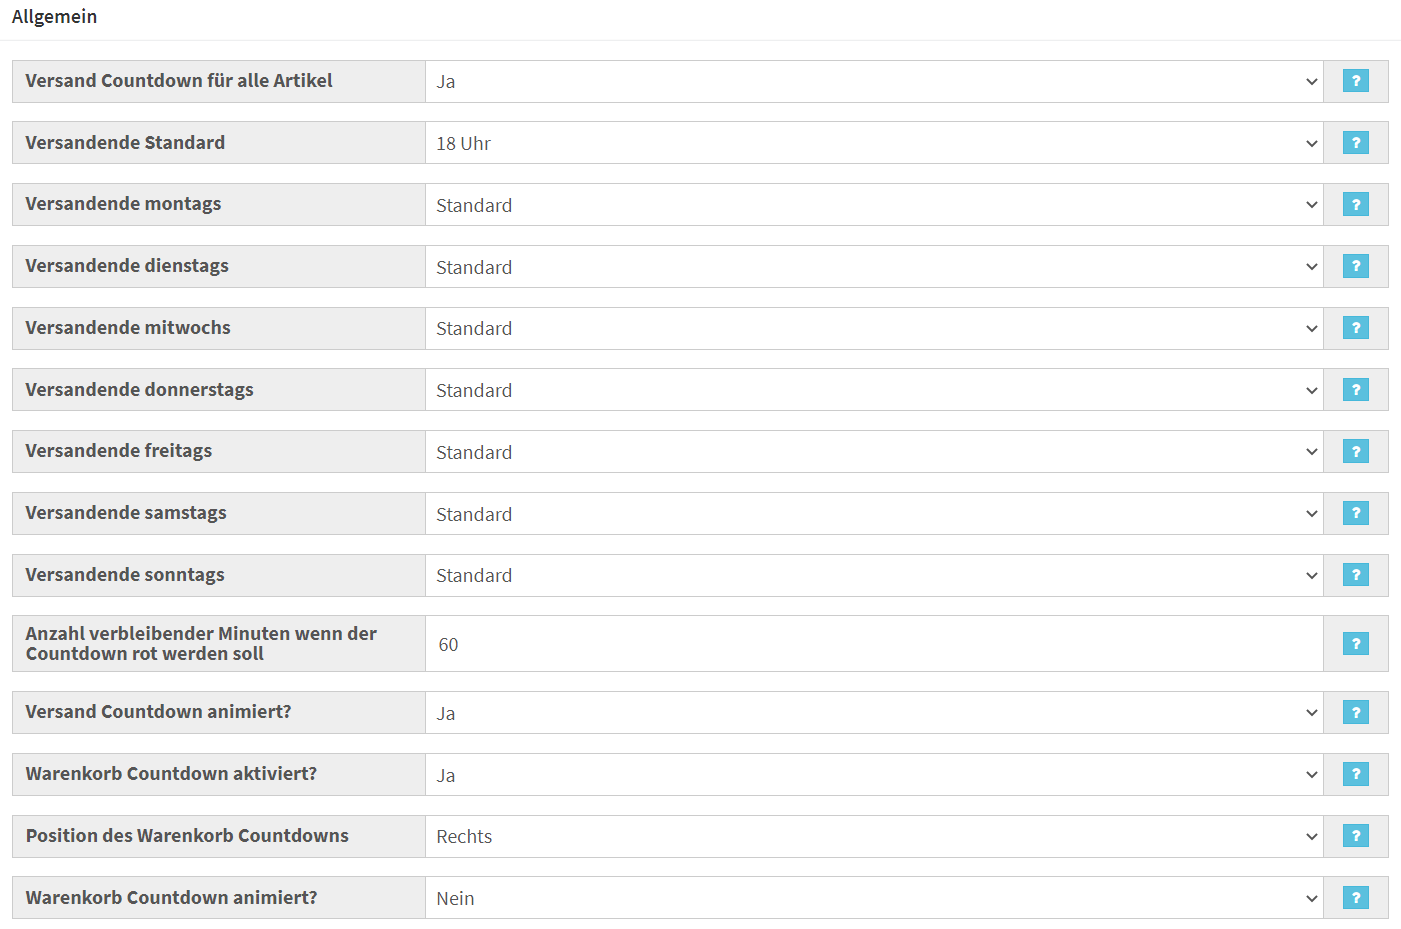Open Position des Warenkorb Countdowns Rechts dropdown
Viewport: 1401px width, 929px height.
[x=874, y=836]
